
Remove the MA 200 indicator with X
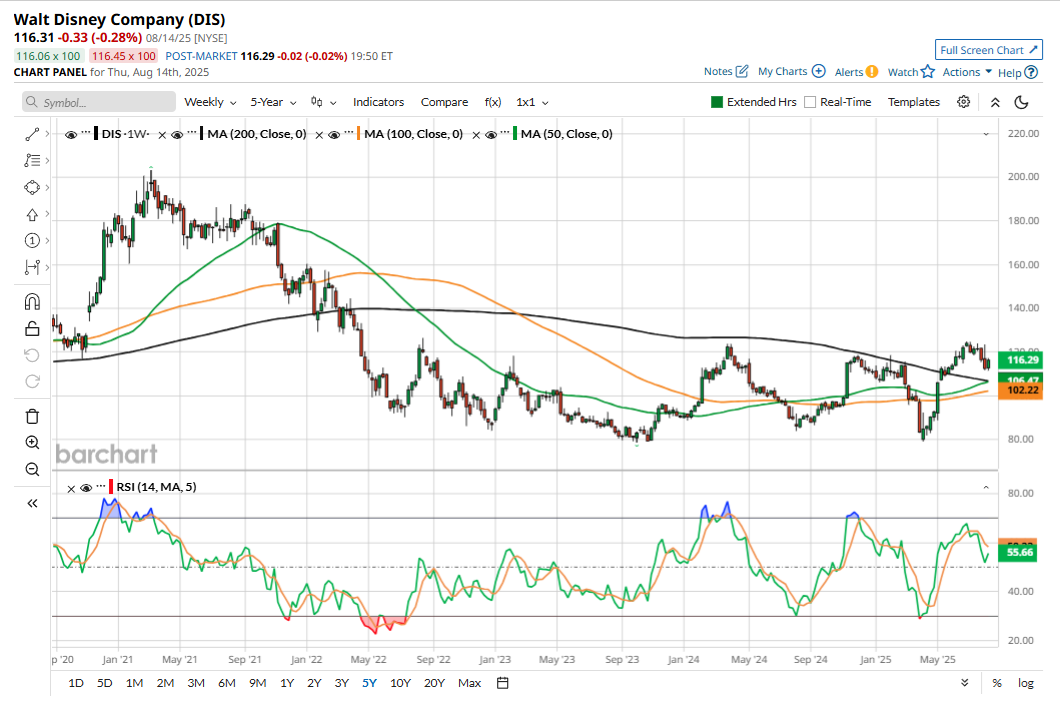tap(162, 135)
